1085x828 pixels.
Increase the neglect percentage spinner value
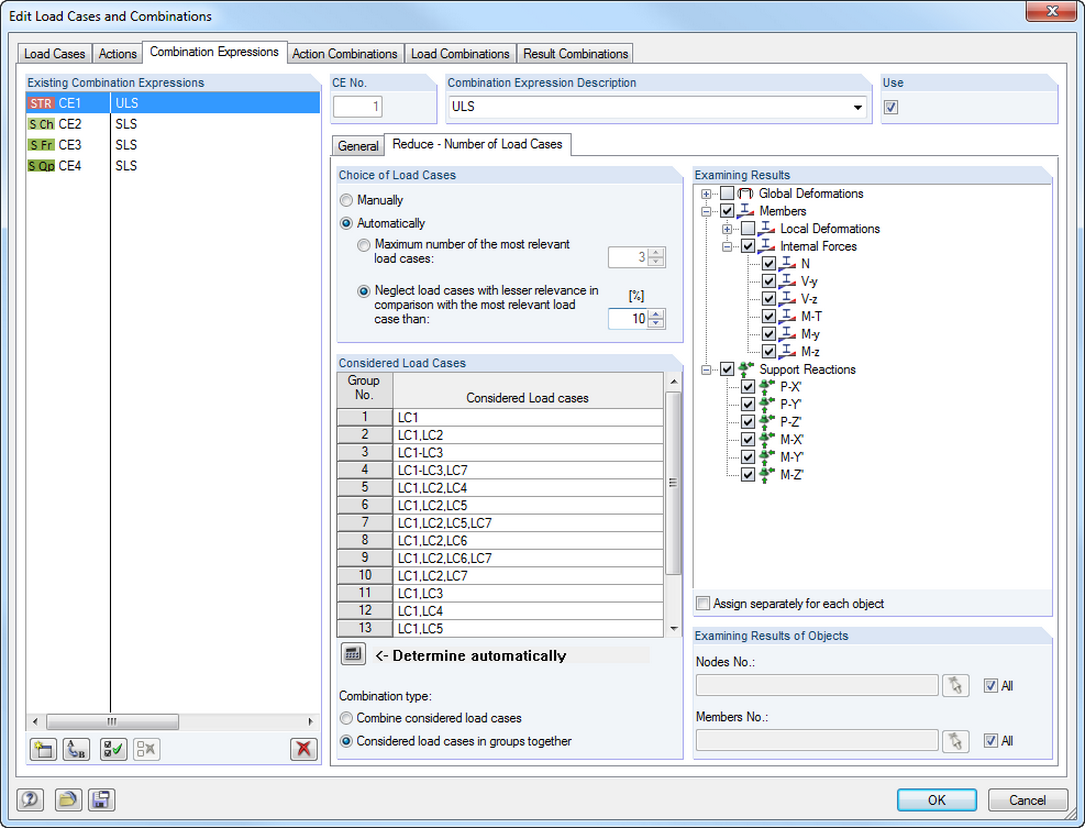[656, 314]
